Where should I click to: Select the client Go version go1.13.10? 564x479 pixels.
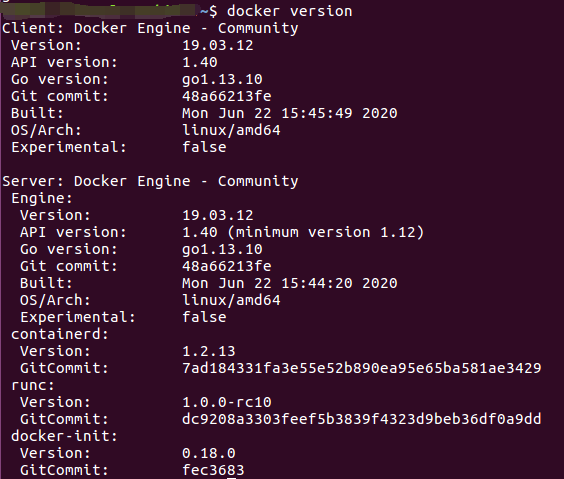click(x=222, y=79)
